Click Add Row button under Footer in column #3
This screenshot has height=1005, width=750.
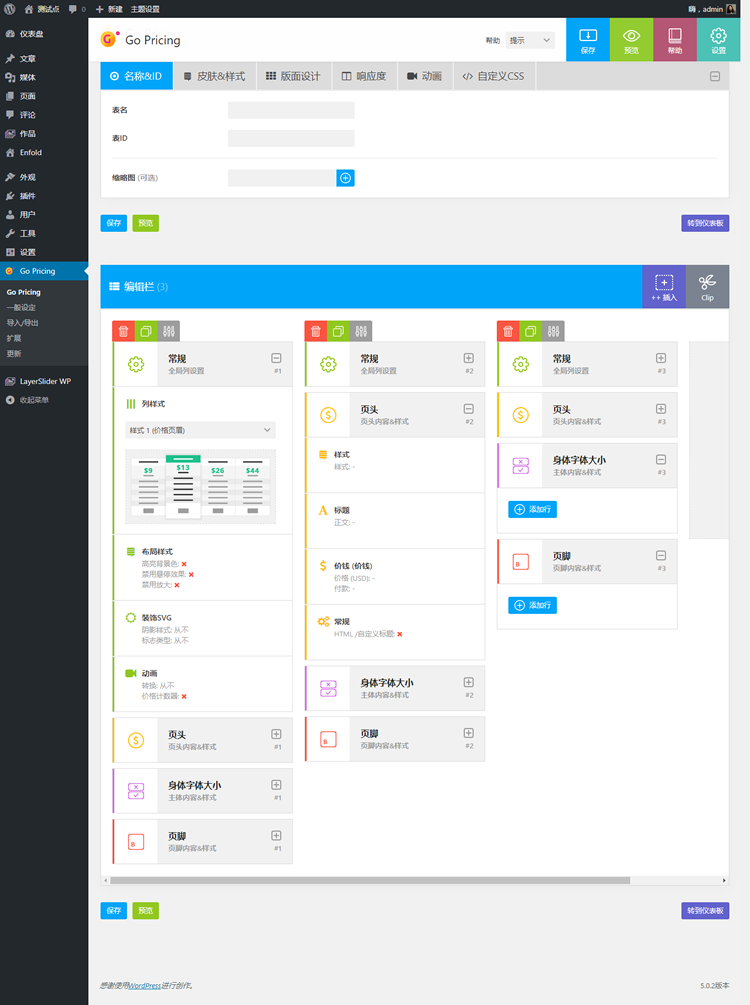click(532, 605)
